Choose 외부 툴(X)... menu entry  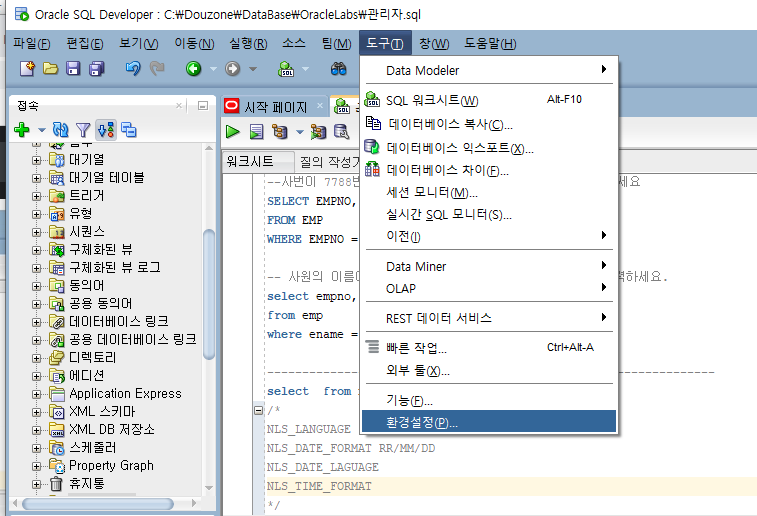[x=489, y=370]
